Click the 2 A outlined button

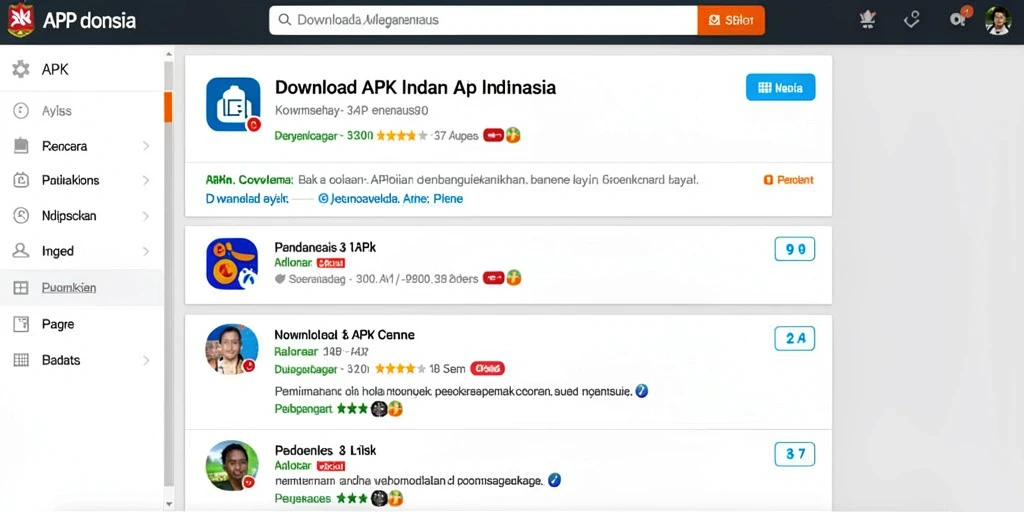click(x=795, y=338)
